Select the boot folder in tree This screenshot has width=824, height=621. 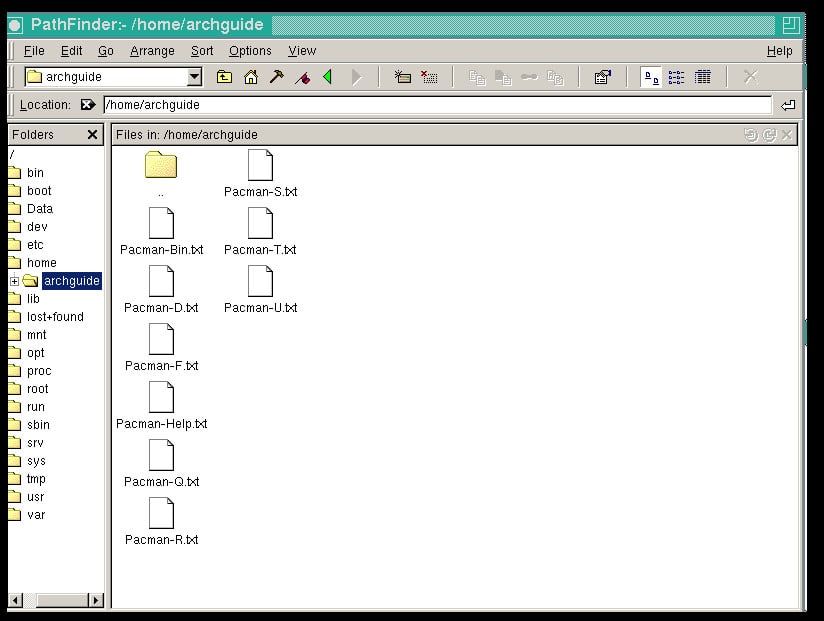point(30,191)
